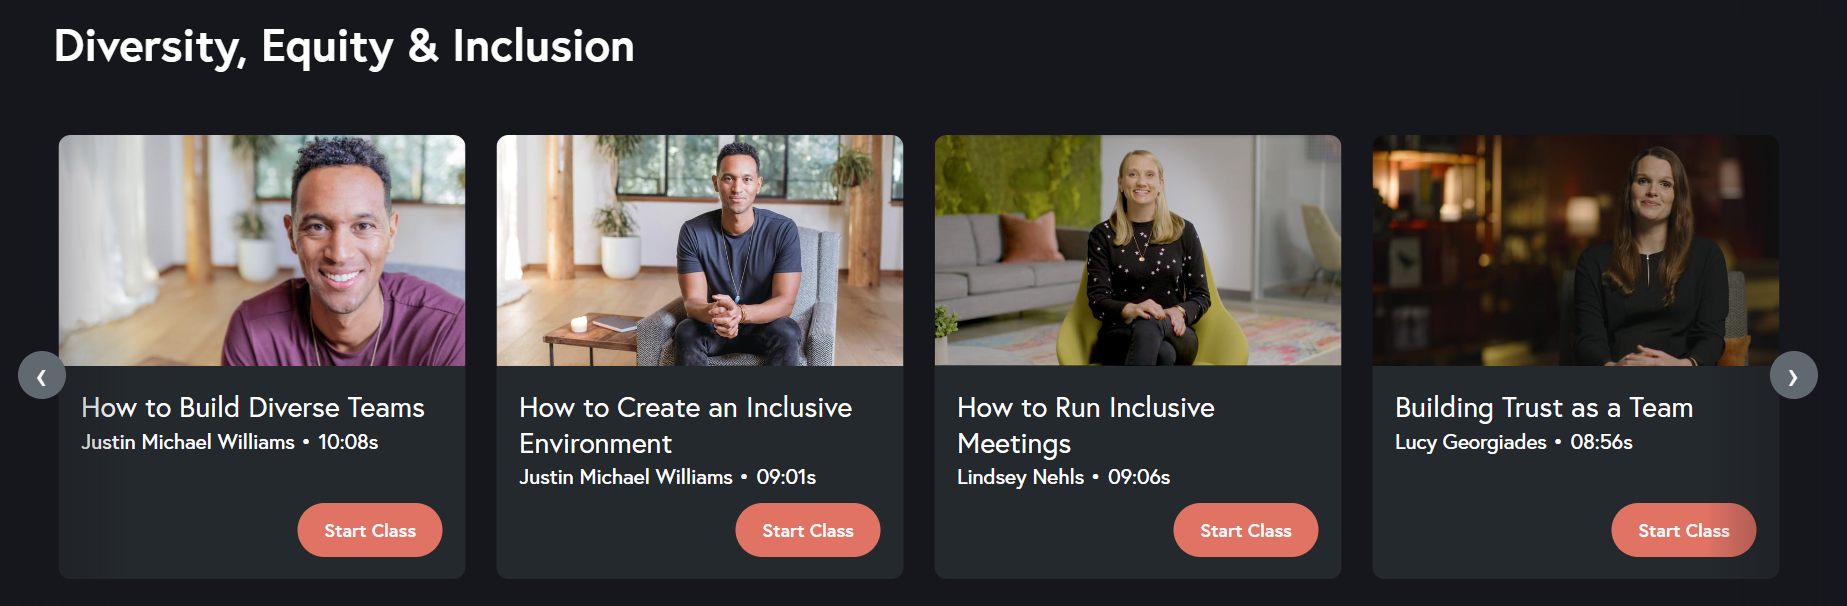This screenshot has height=606, width=1847.
Task: Start Class for How to Create an Inclusive Environment
Action: point(807,530)
